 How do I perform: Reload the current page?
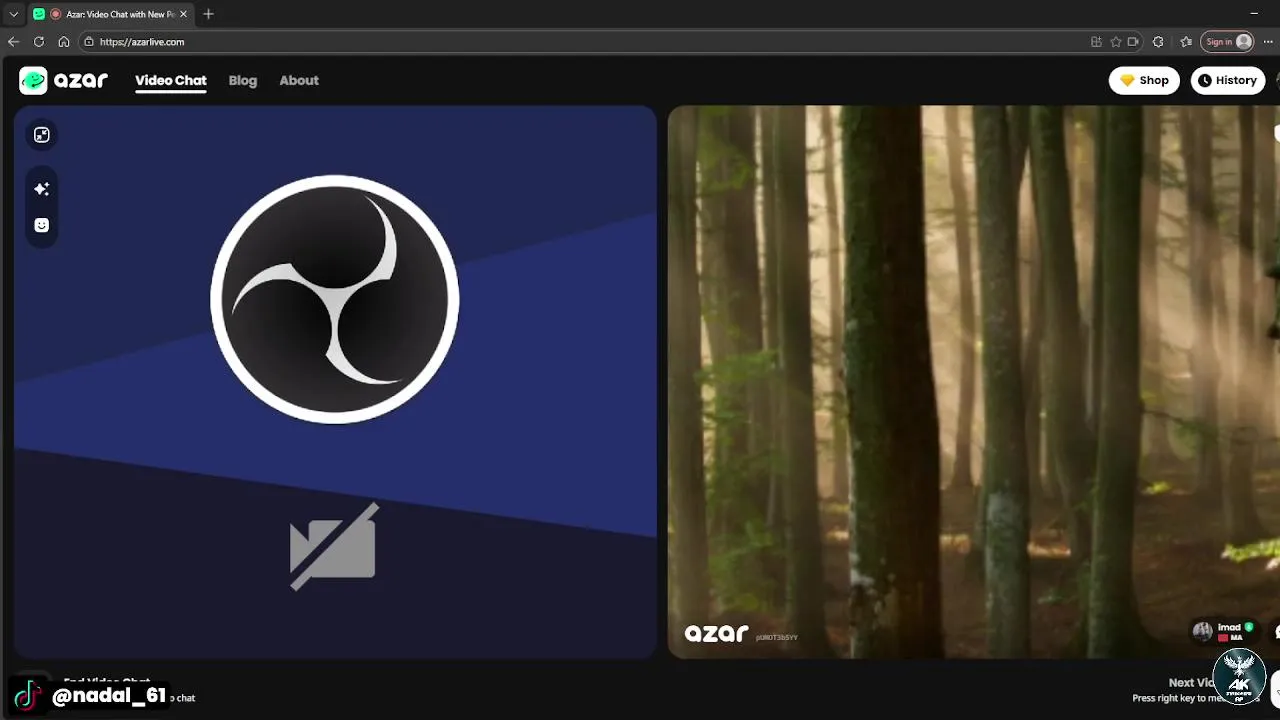coord(39,42)
